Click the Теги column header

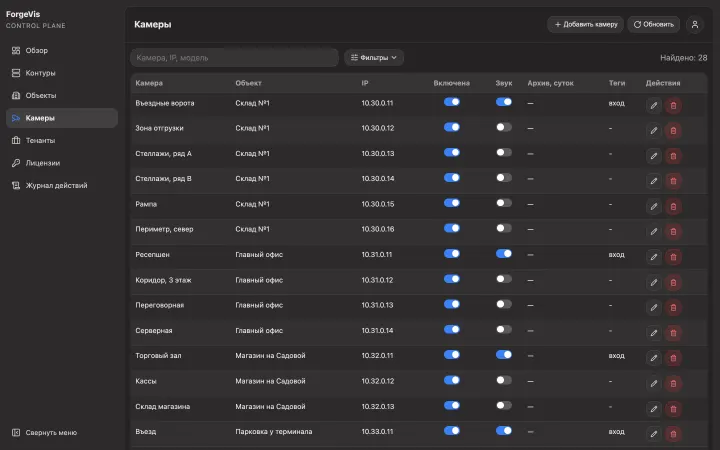click(x=617, y=83)
